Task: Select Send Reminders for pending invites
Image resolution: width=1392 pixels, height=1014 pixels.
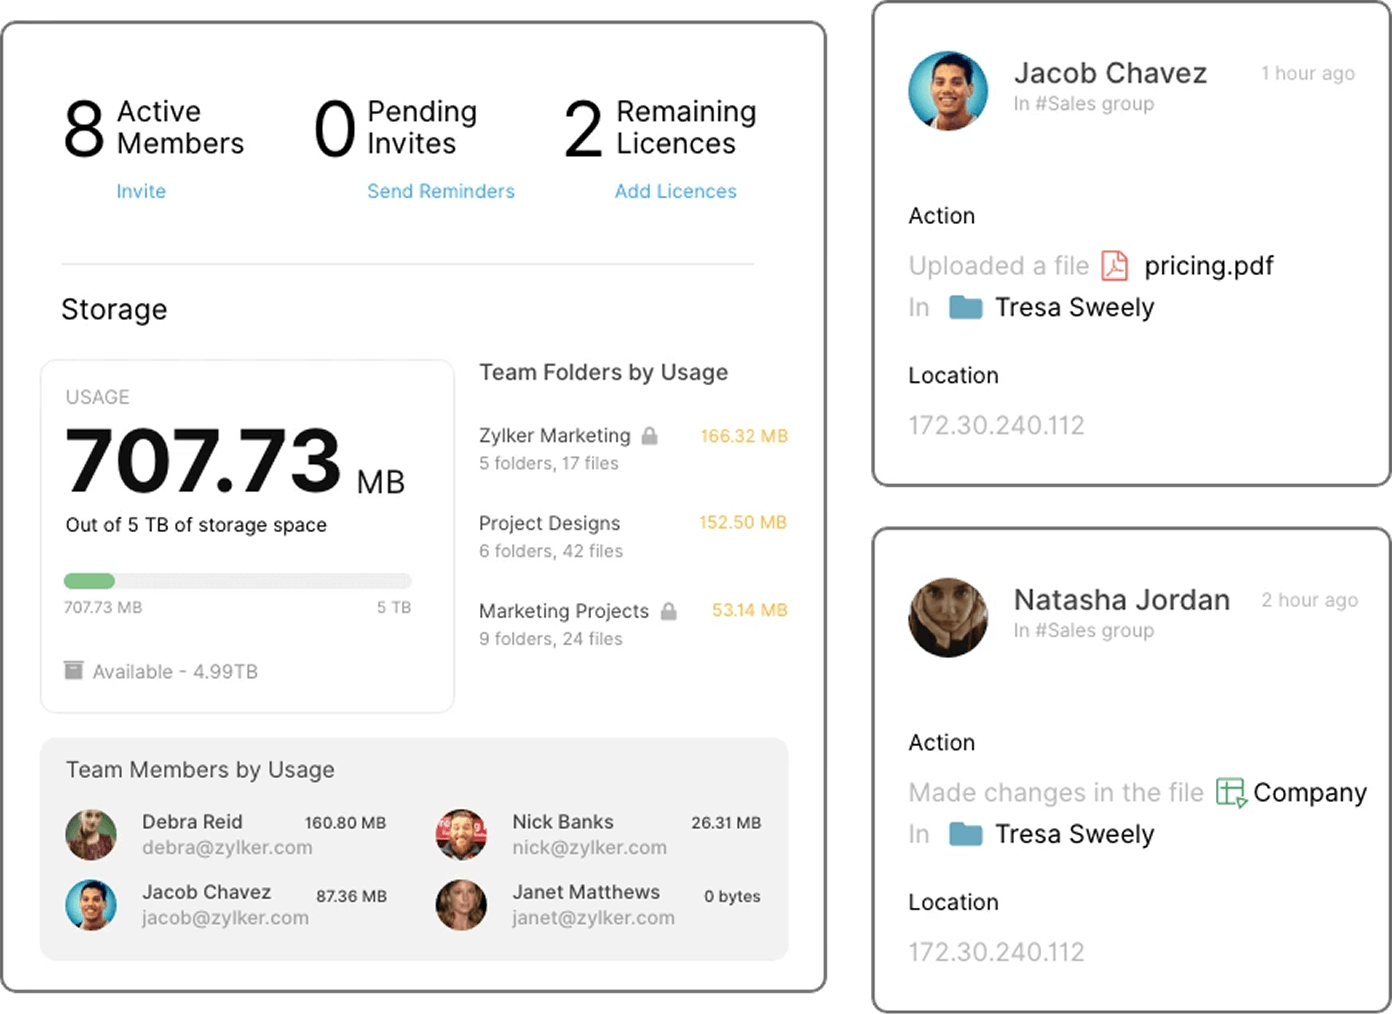Action: coord(441,191)
